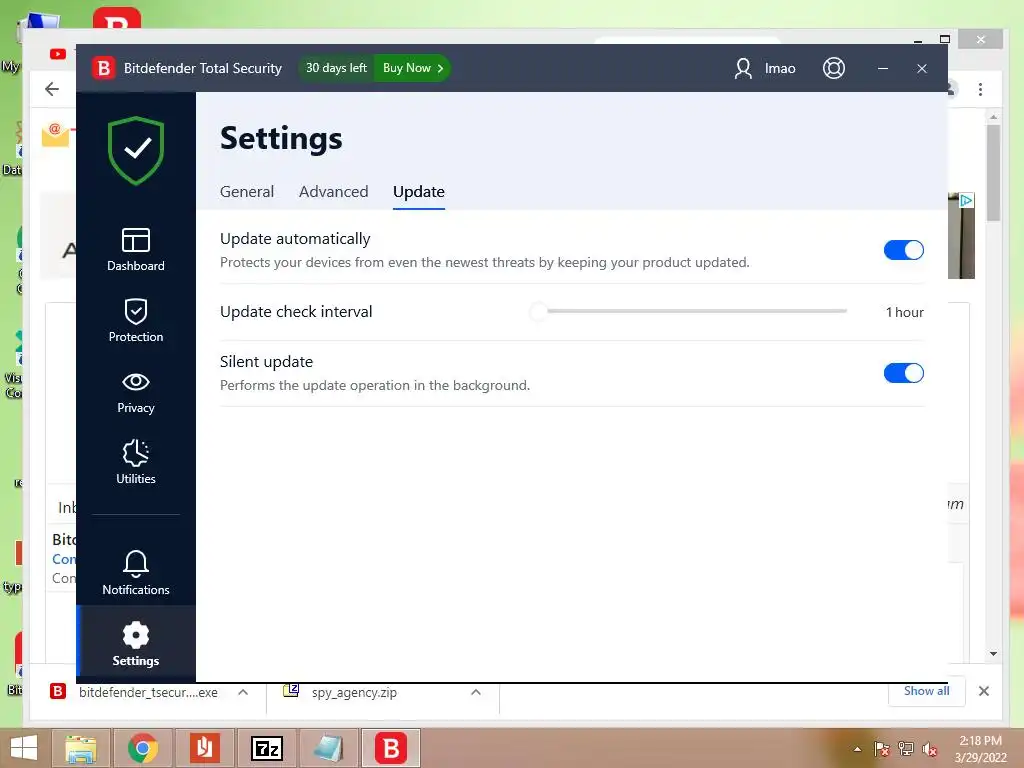Click the taskbar clock showing 2:18 PM
The image size is (1024, 768).
(980, 748)
